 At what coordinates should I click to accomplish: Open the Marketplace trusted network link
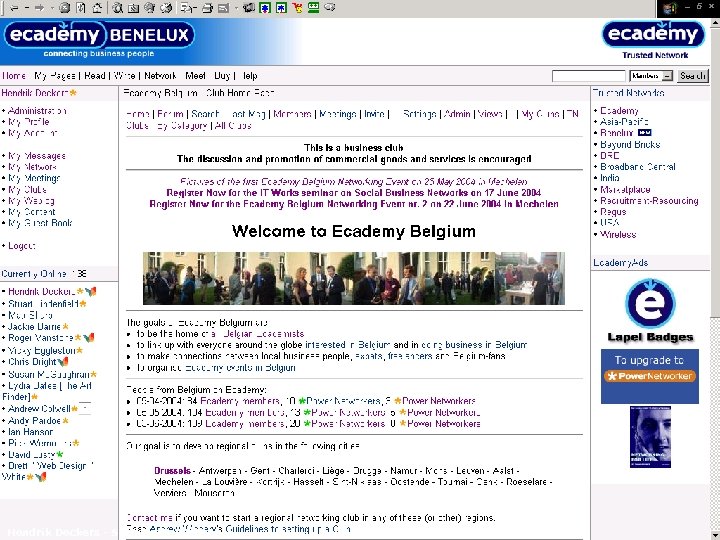625,189
